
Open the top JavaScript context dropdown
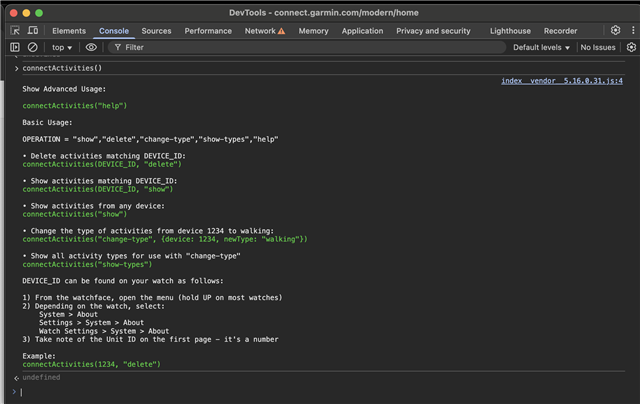[x=62, y=47]
